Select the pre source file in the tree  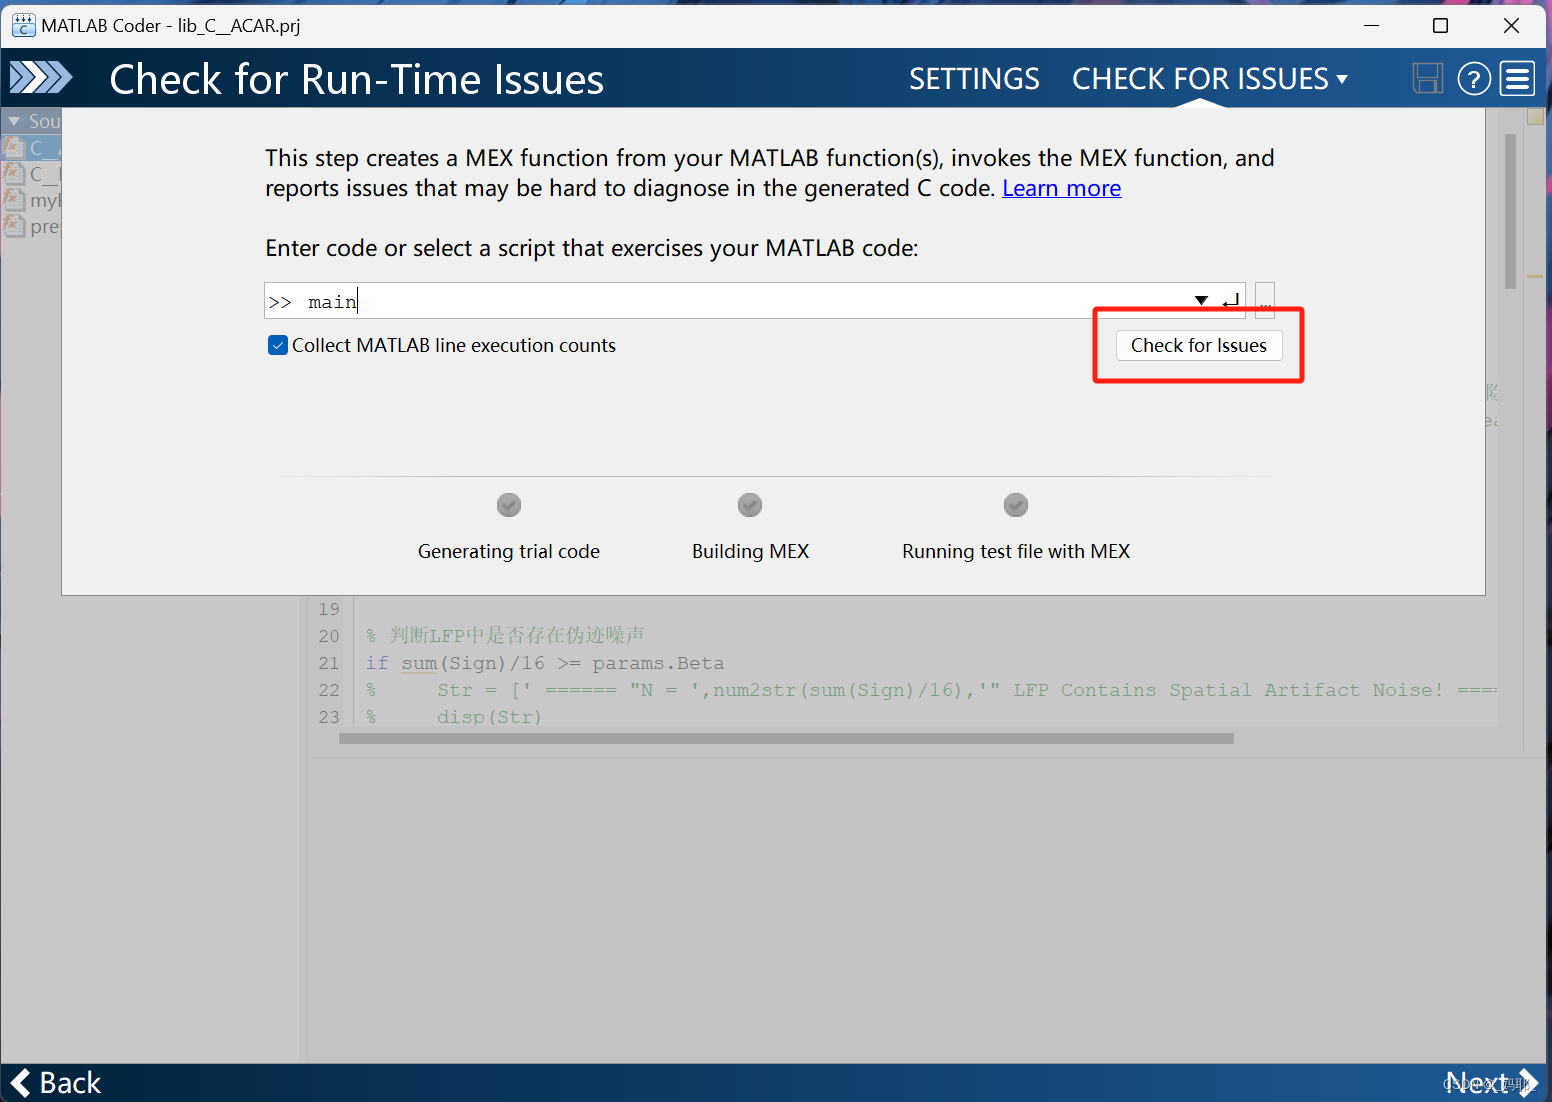pyautogui.click(x=32, y=226)
